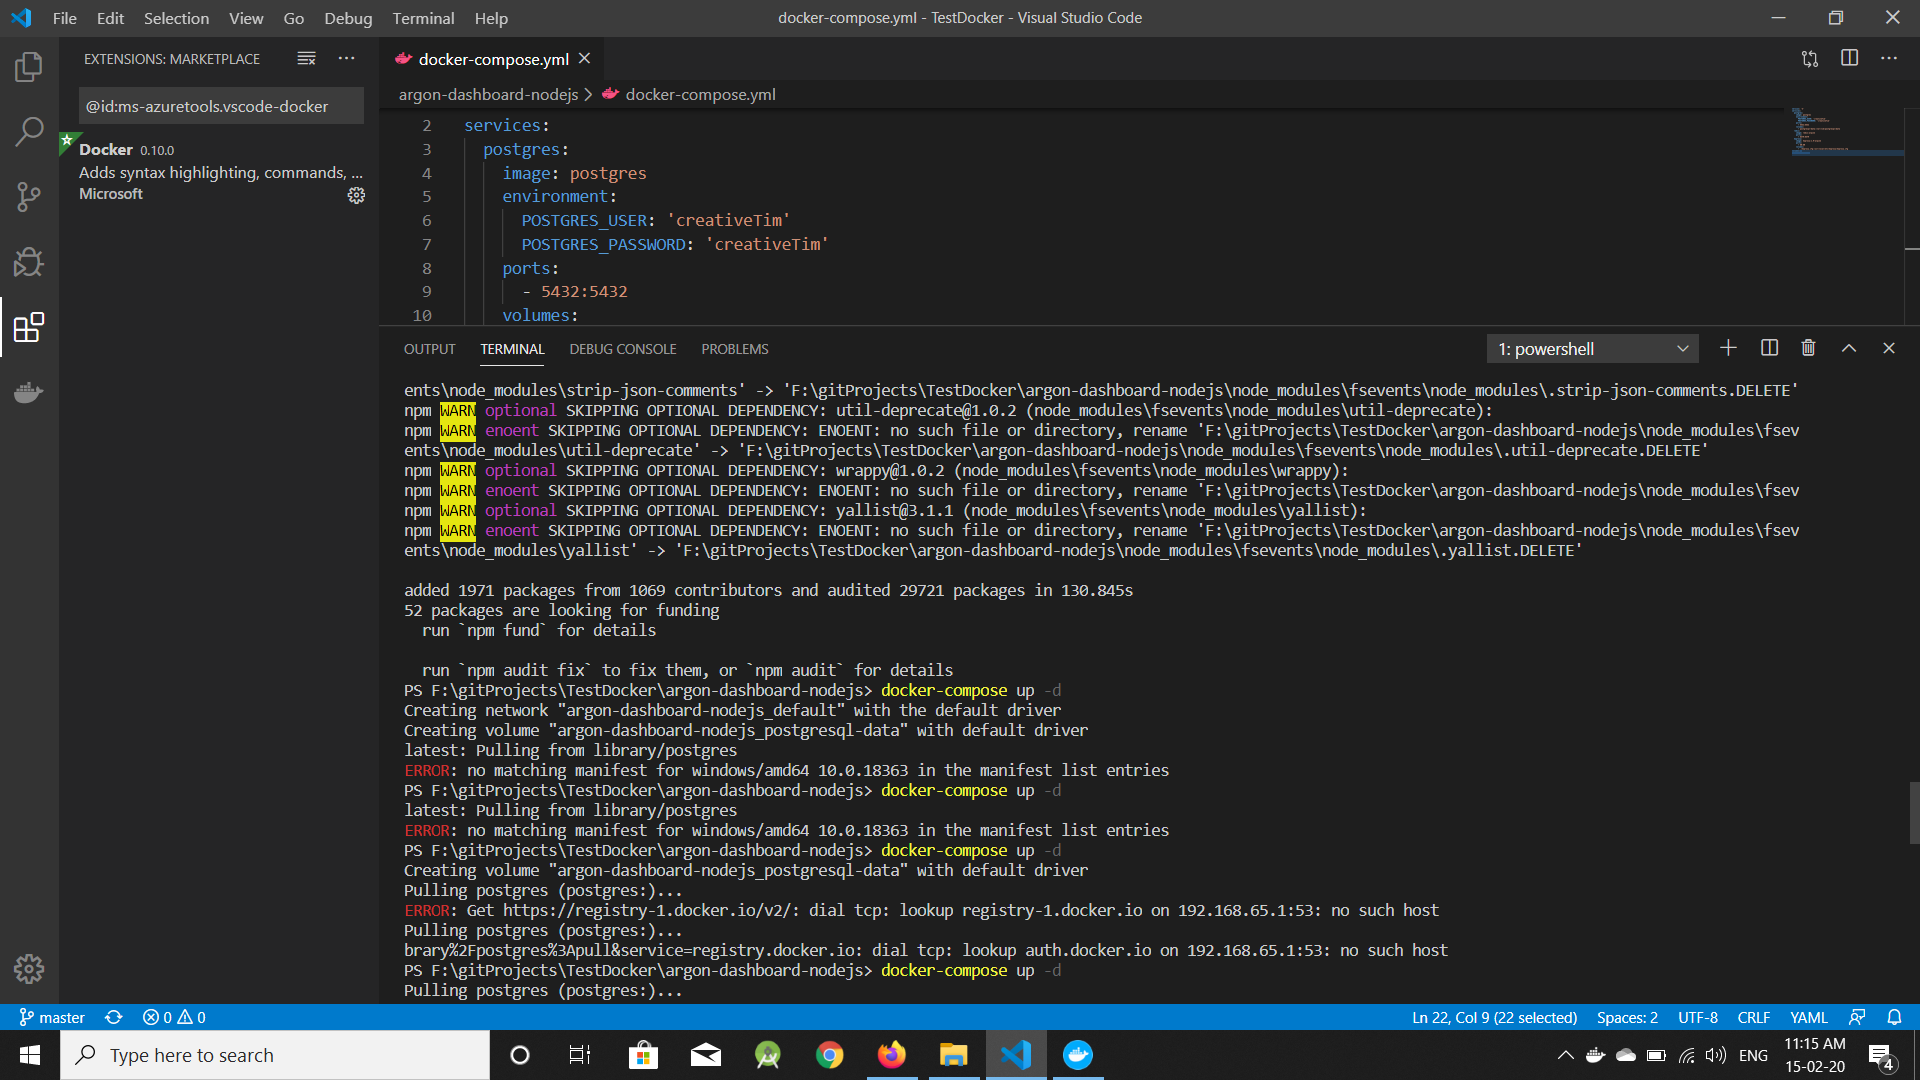The image size is (1920, 1080).
Task: Click master branch in status bar
Action: tap(52, 1017)
